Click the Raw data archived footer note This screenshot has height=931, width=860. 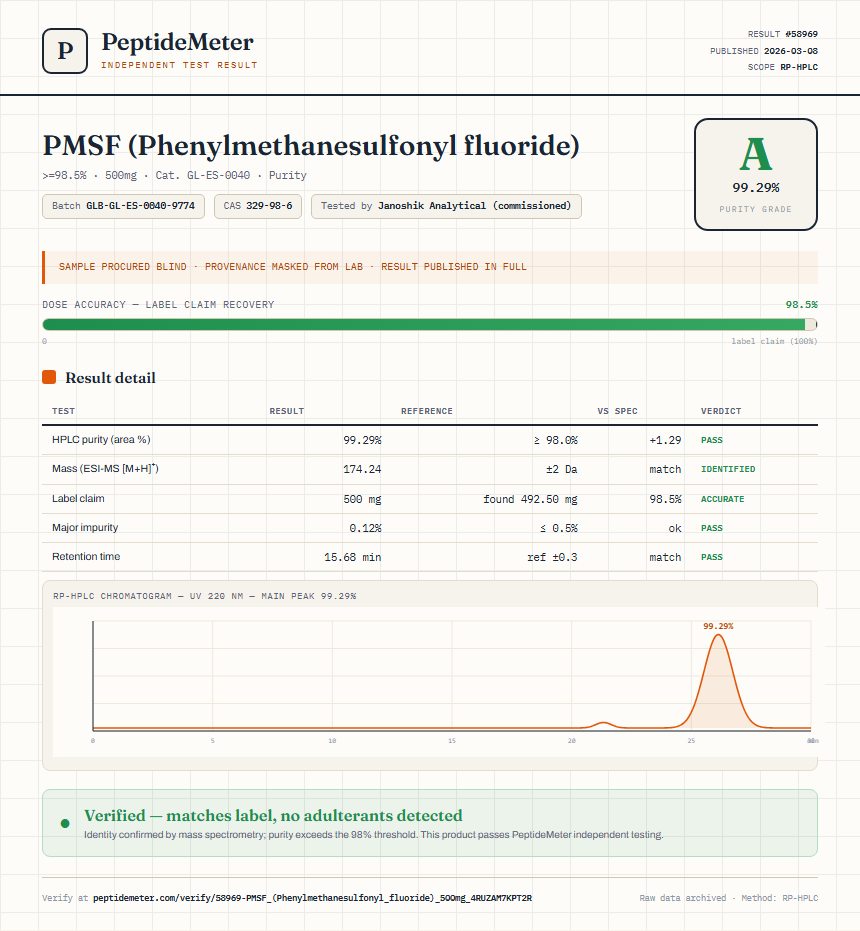[728, 898]
